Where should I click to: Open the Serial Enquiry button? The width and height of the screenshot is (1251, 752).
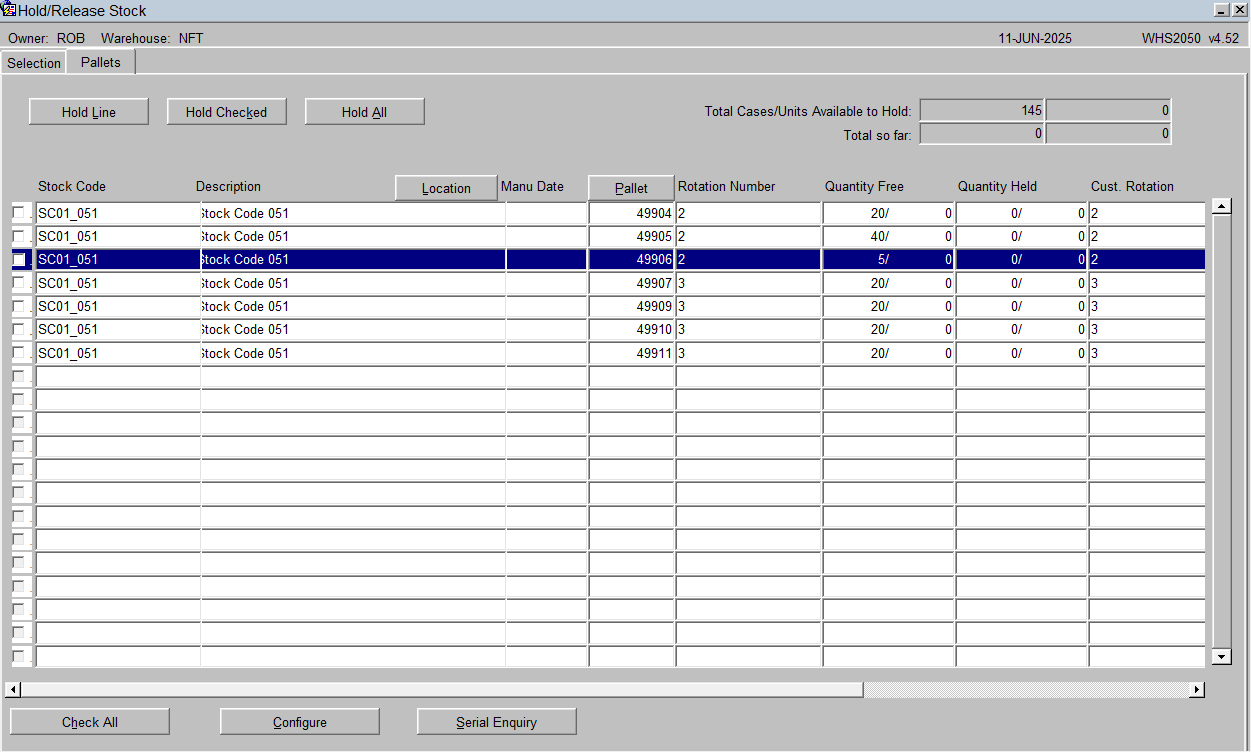tap(496, 722)
